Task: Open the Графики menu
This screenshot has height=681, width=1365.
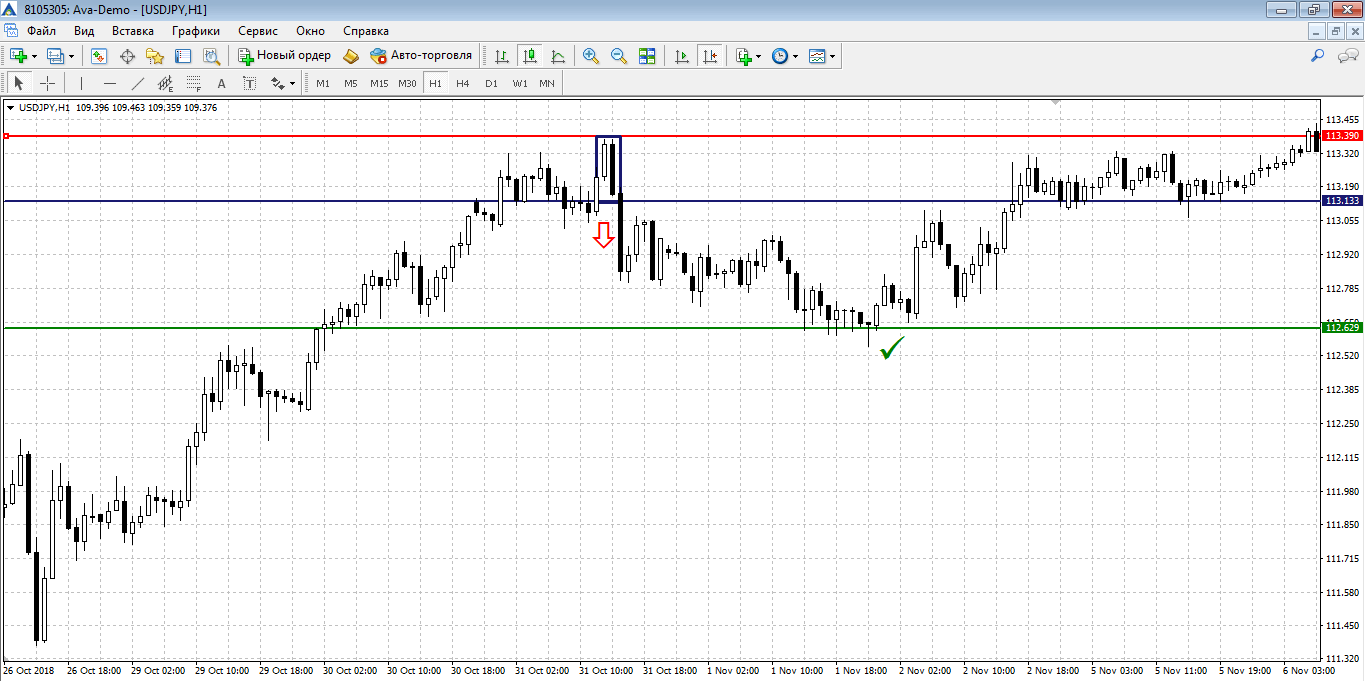Action: click(196, 31)
